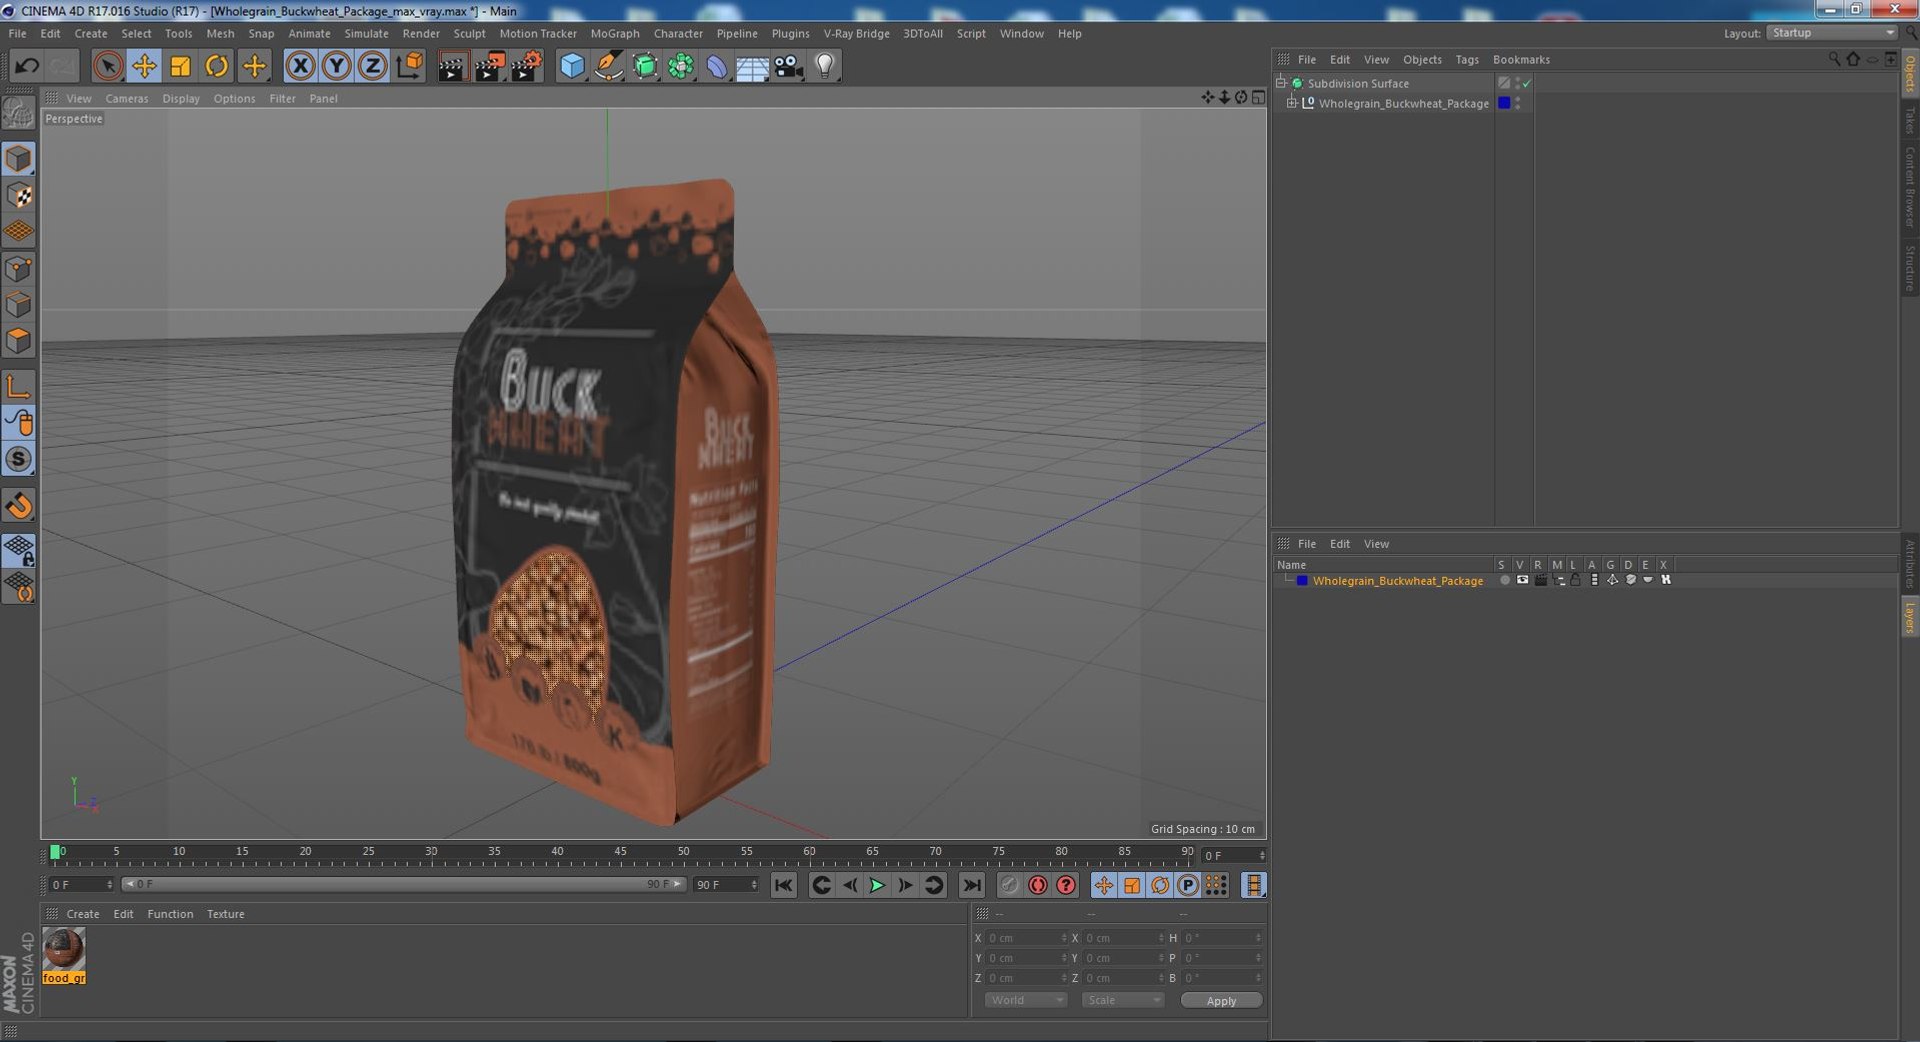Toggle Autokeying button
This screenshot has height=1042, width=1920.
[x=1038, y=885]
